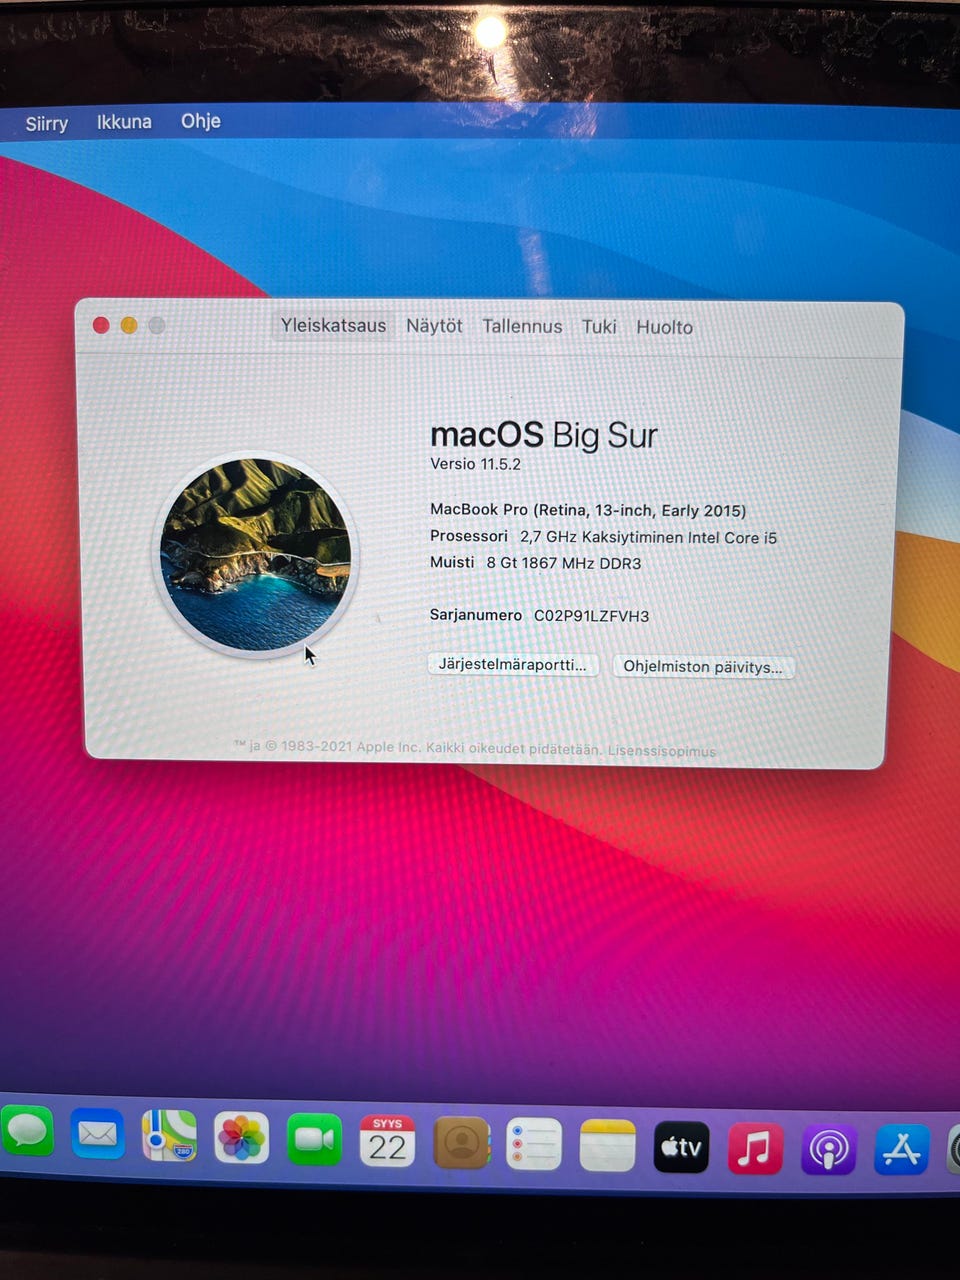The height and width of the screenshot is (1280, 960).
Task: Open the App Store in the Dock
Action: click(902, 1150)
